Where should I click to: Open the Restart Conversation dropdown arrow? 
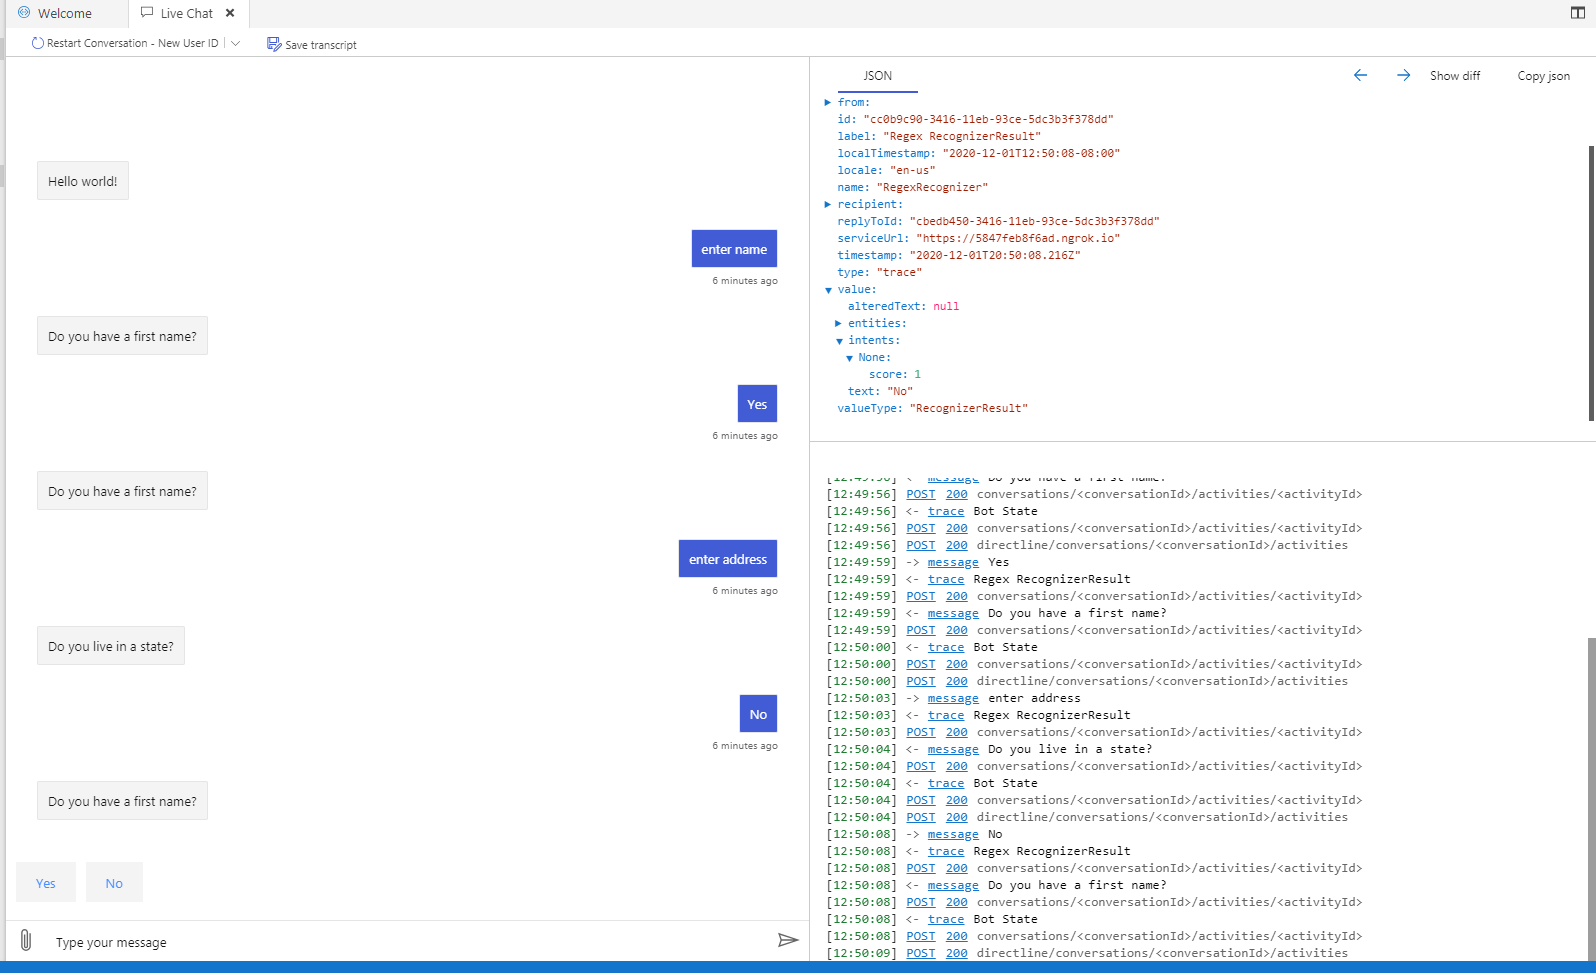[235, 43]
